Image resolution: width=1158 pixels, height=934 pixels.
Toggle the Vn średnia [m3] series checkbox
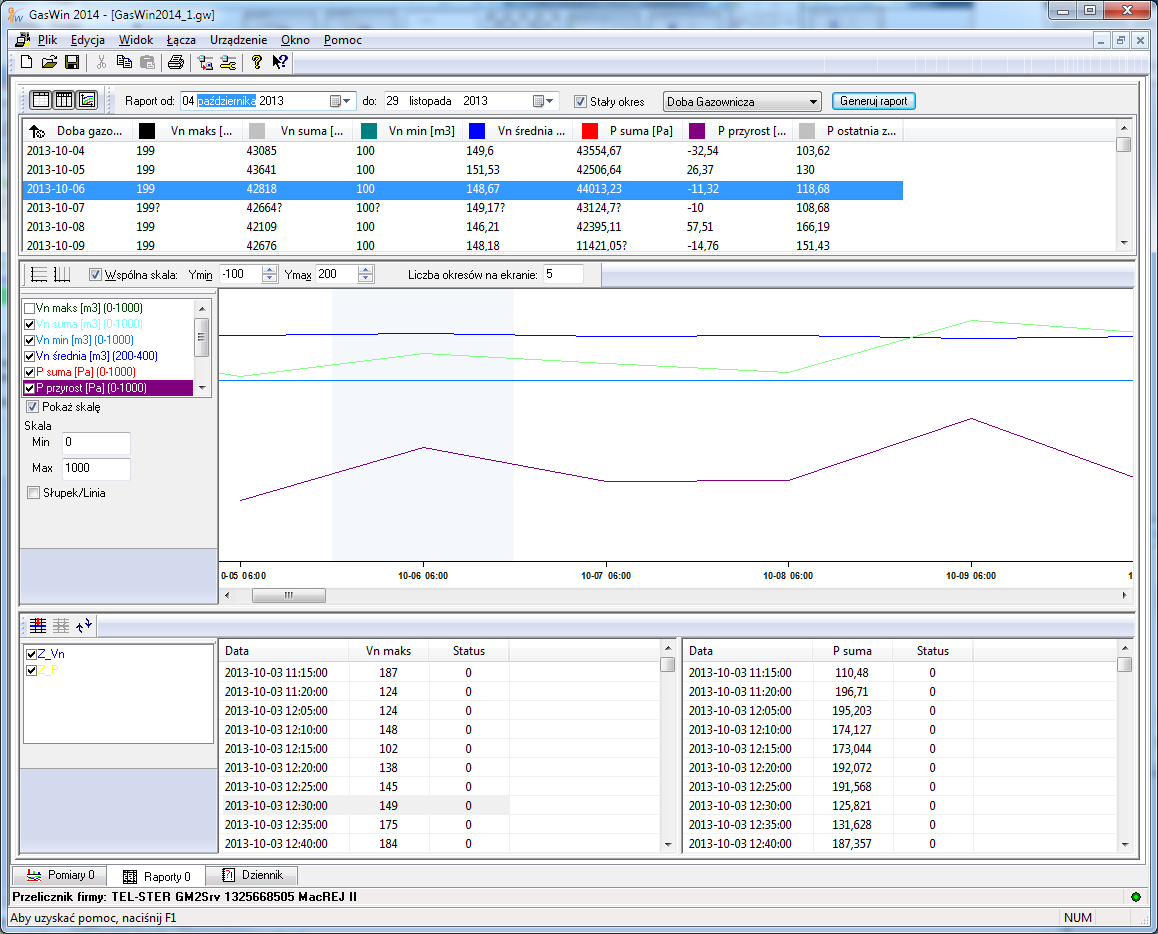(x=30, y=356)
